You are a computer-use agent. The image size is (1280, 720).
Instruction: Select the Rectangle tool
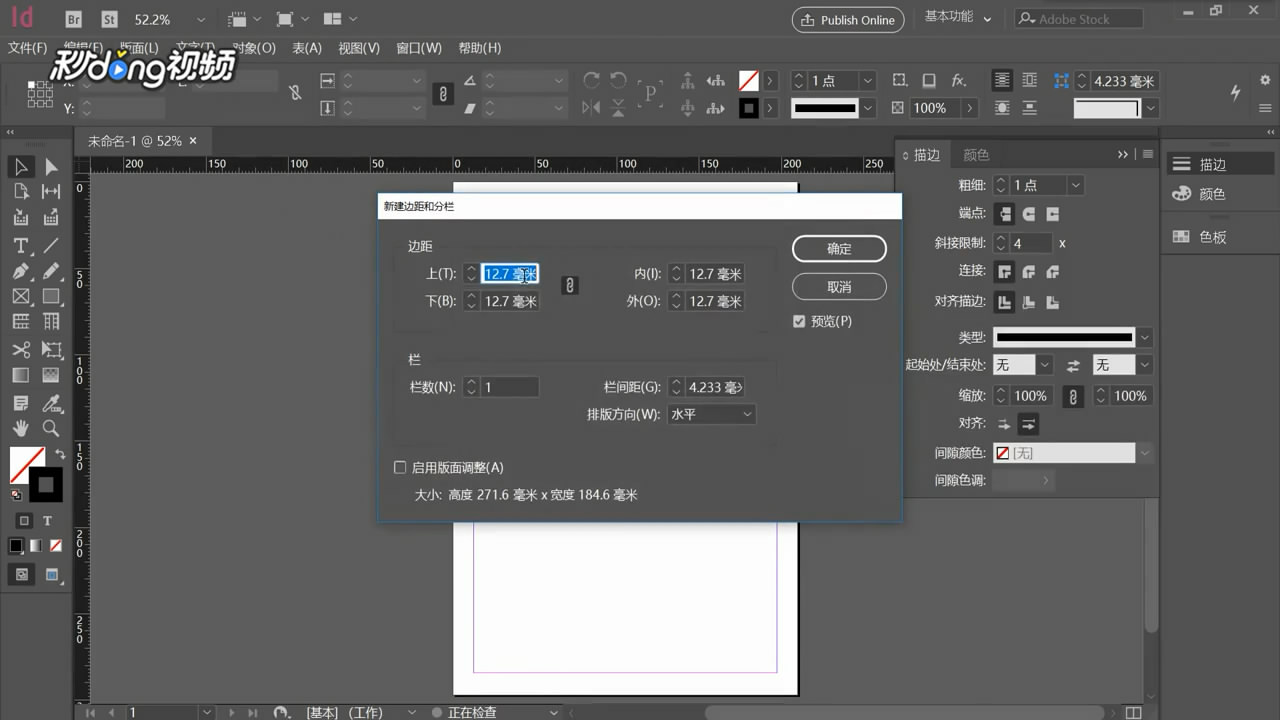click(x=51, y=296)
